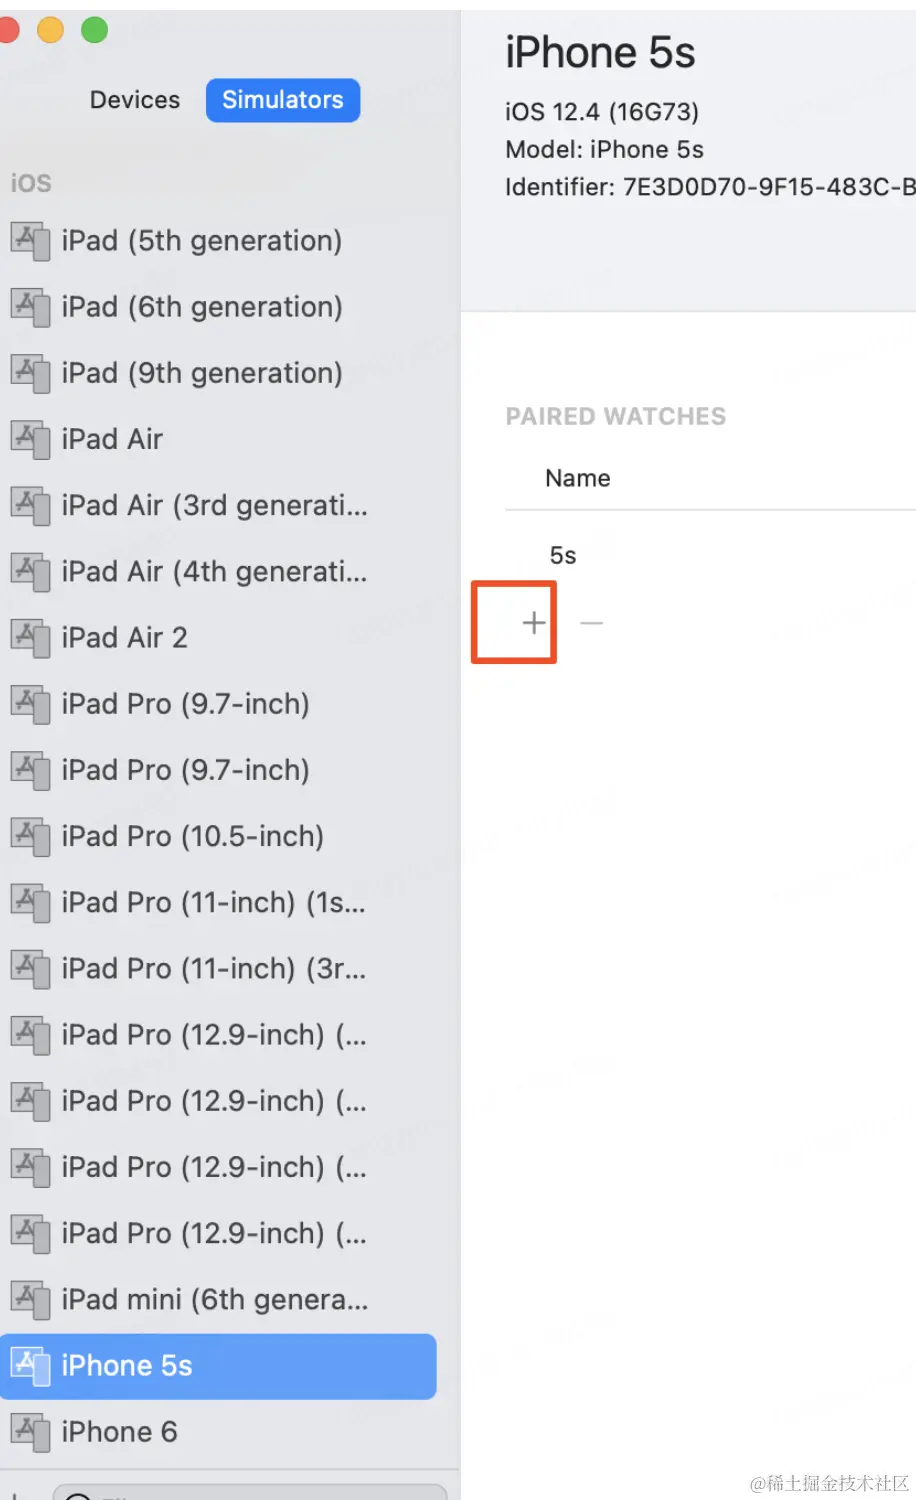The image size is (916, 1500).
Task: Click the simulator icon beside iPad (5th generation)
Action: tap(30, 241)
